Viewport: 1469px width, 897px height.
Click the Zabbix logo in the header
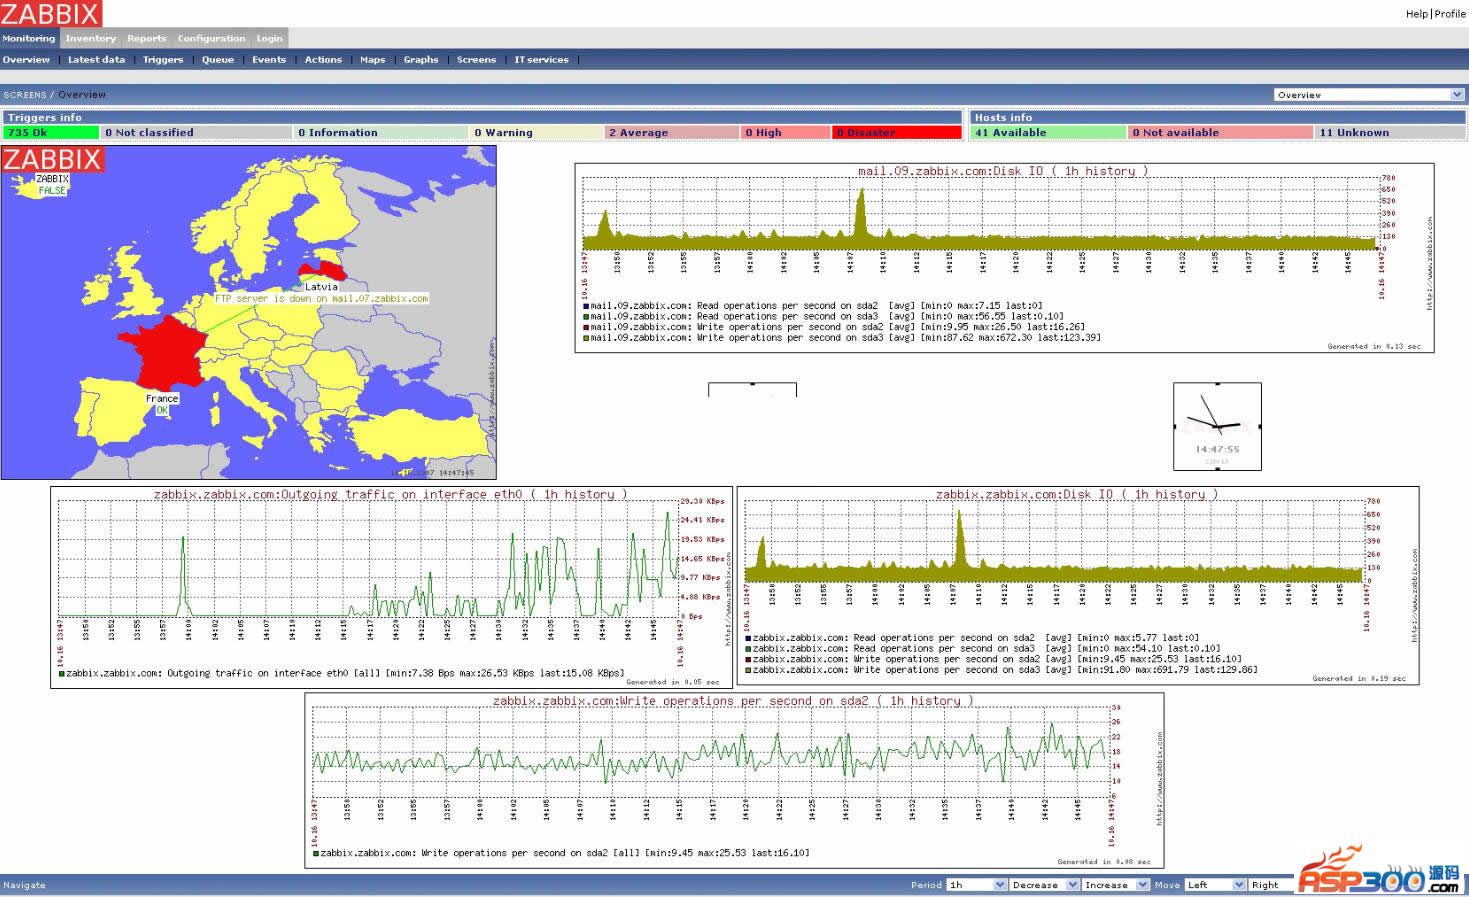click(x=50, y=13)
